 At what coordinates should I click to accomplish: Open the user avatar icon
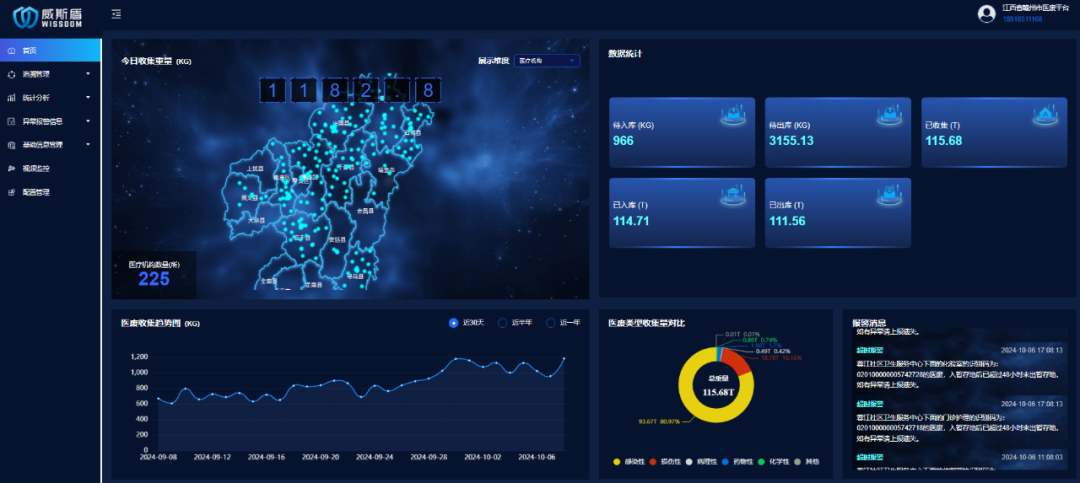click(x=986, y=14)
